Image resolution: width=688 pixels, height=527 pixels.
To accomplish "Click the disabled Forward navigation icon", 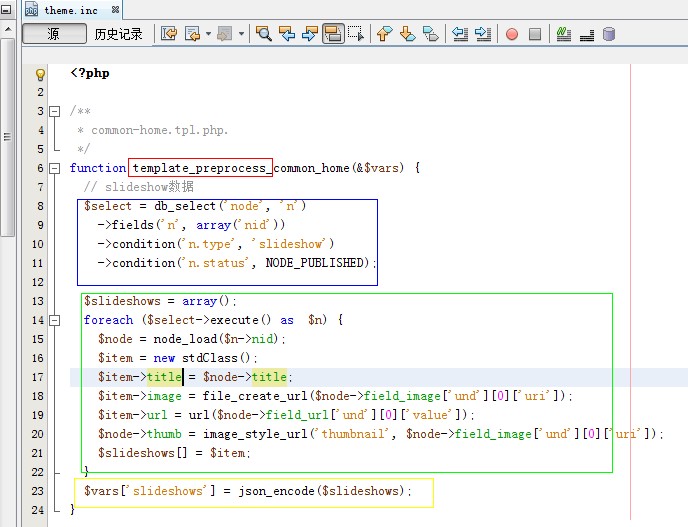I will pyautogui.click(x=225, y=34).
